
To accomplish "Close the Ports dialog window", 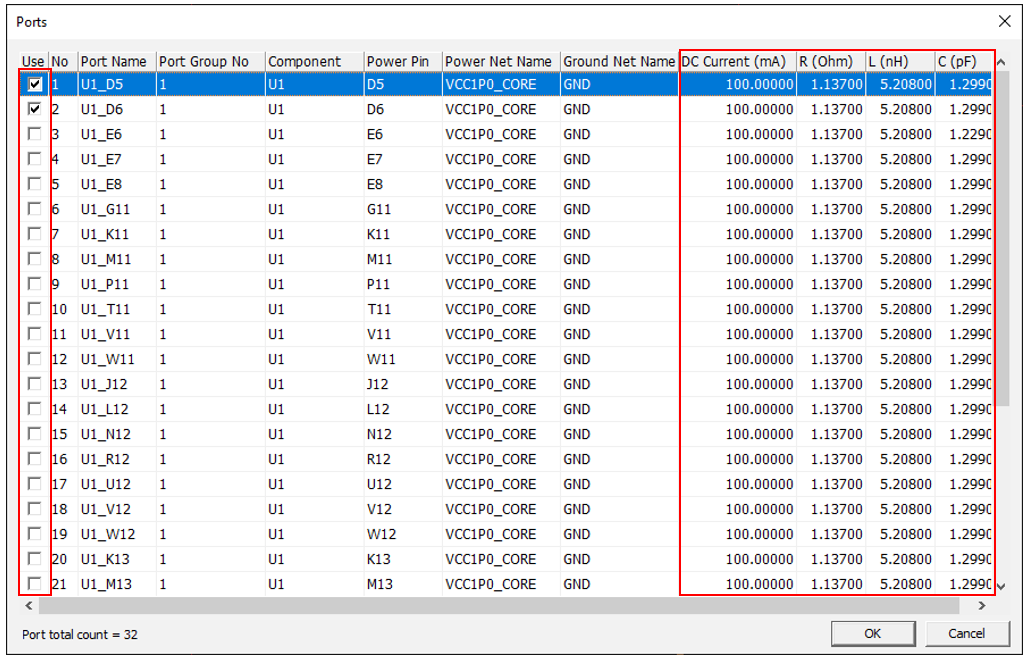I will point(1004,21).
